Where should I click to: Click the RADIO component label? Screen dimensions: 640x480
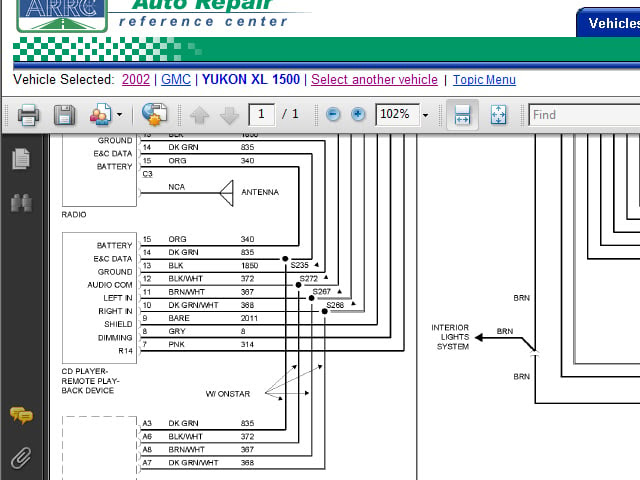point(74,214)
